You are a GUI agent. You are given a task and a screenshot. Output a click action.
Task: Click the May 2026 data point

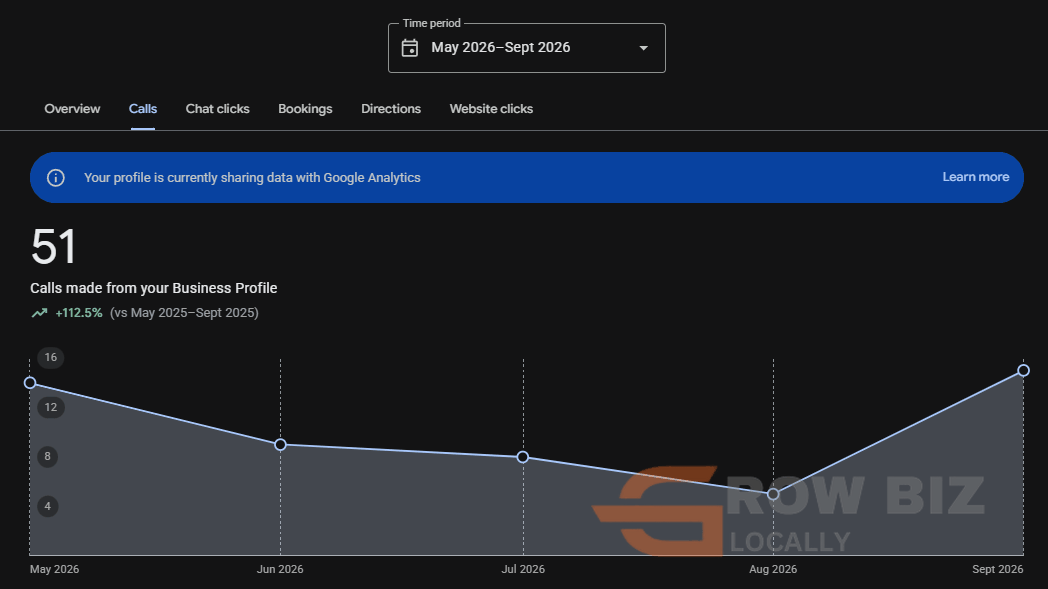[30, 383]
